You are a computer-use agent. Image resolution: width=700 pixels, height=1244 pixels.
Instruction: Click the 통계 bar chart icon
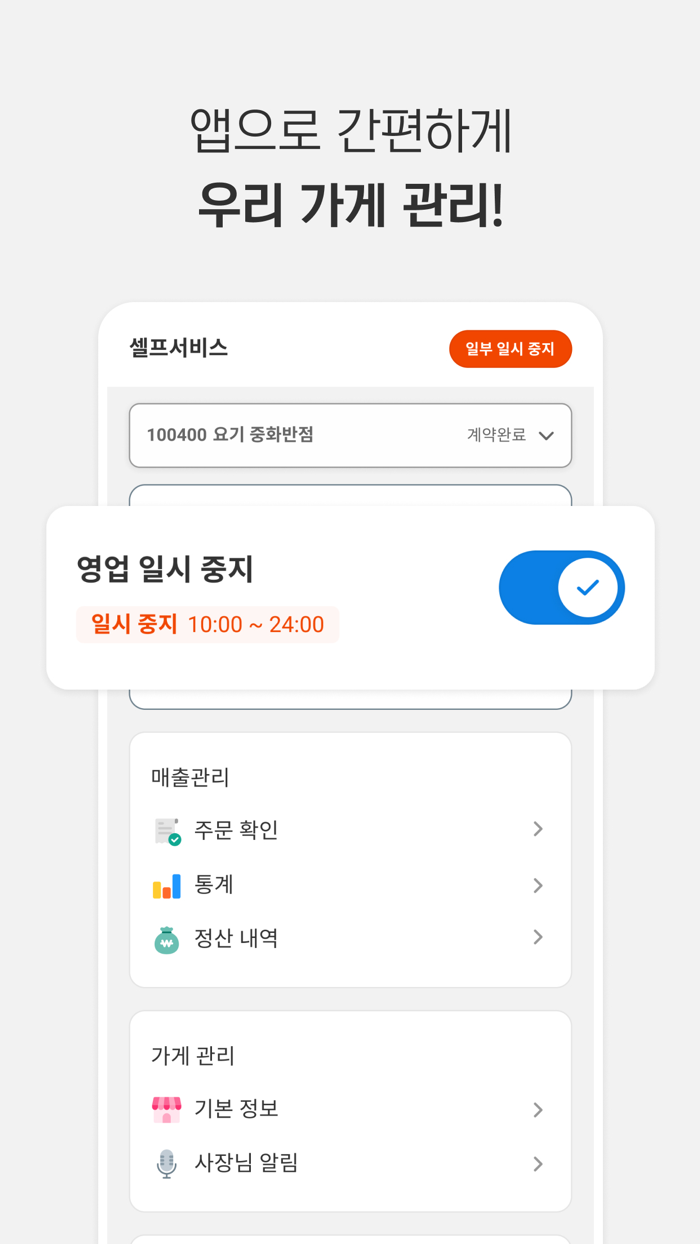(166, 884)
